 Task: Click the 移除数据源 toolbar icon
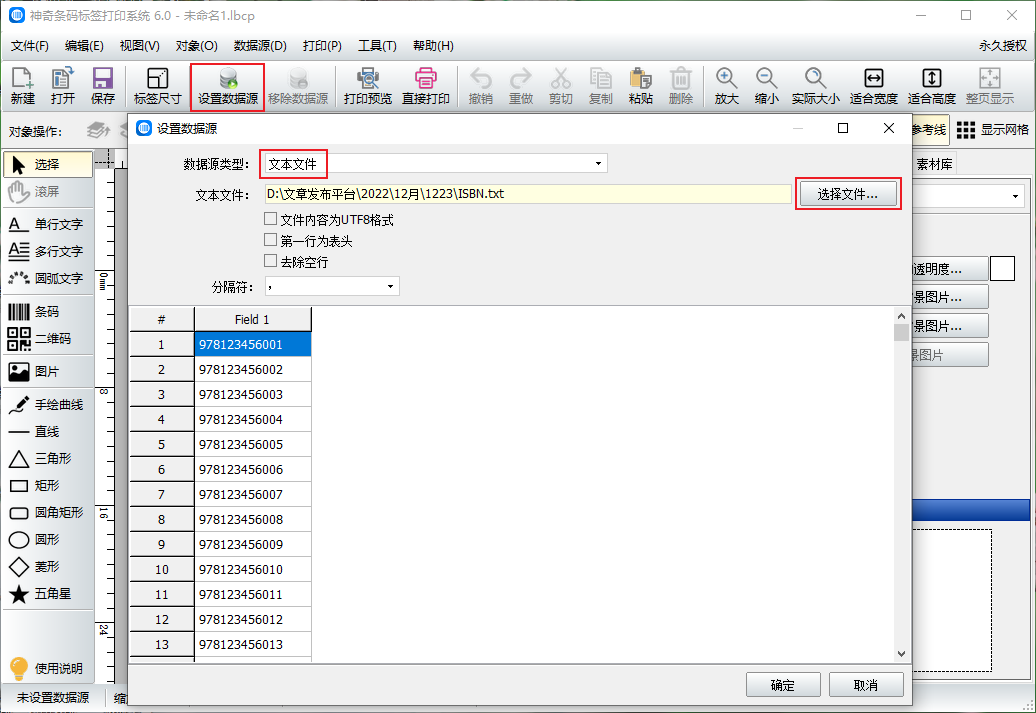pyautogui.click(x=298, y=86)
